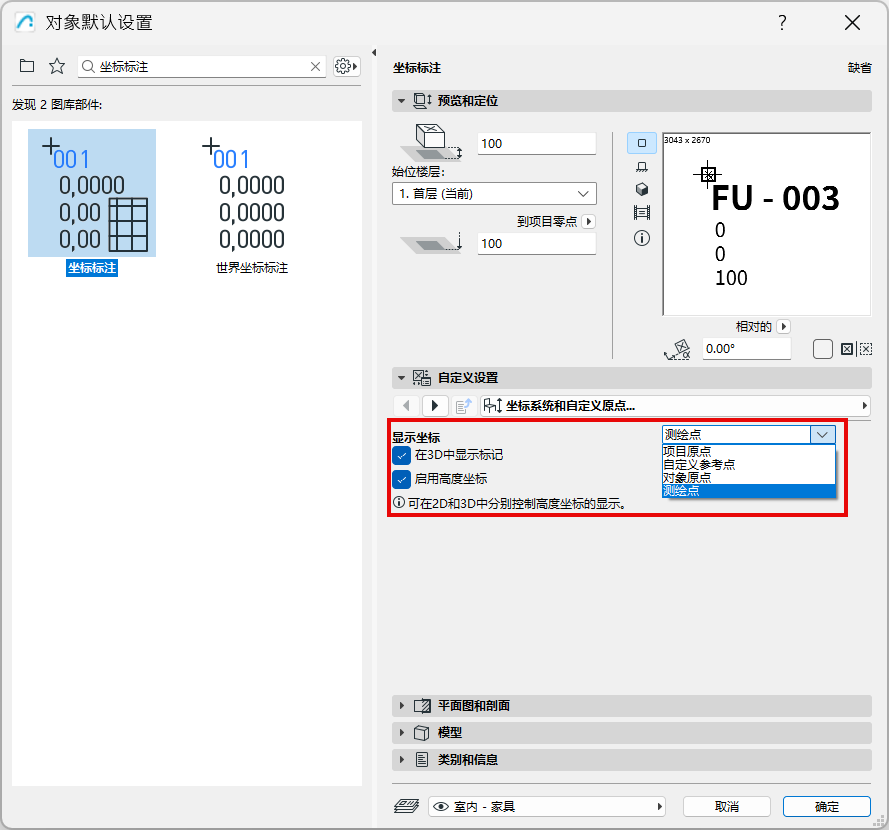The image size is (889, 830).
Task: Click the rotation angle icon
Action: (678, 350)
